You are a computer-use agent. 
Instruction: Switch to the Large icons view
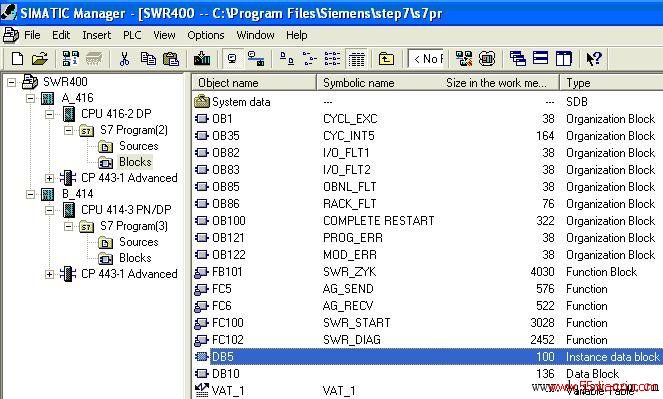pos(287,59)
